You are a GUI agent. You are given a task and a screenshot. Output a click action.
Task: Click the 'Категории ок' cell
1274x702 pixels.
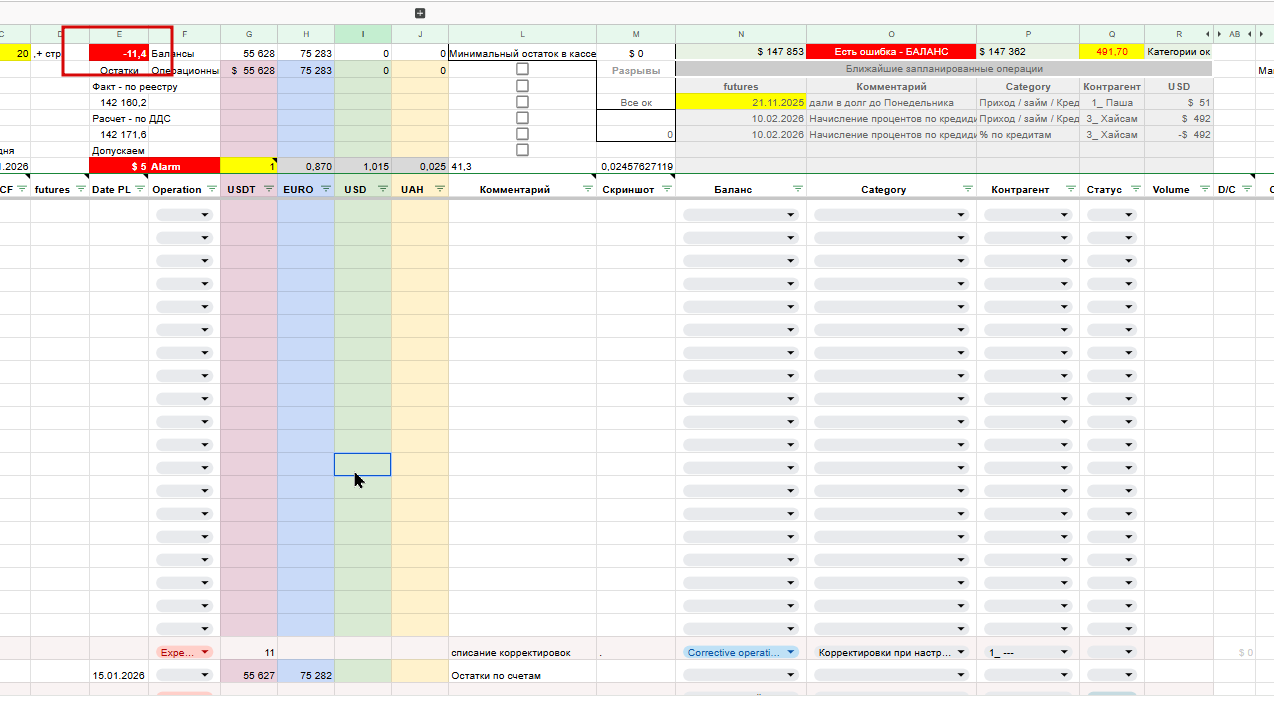pyautogui.click(x=1179, y=52)
